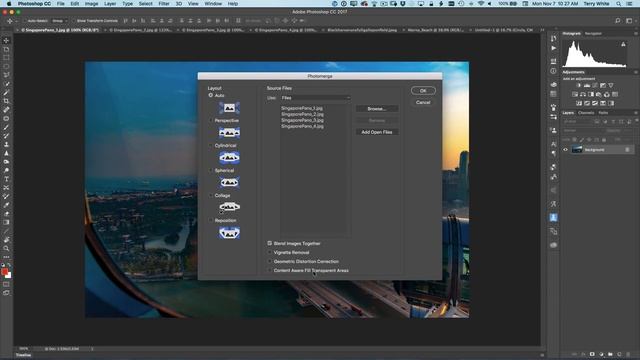Screen dimensions: 640x360
Task: Click Cancel in Photomerge dialog
Action: [423, 102]
